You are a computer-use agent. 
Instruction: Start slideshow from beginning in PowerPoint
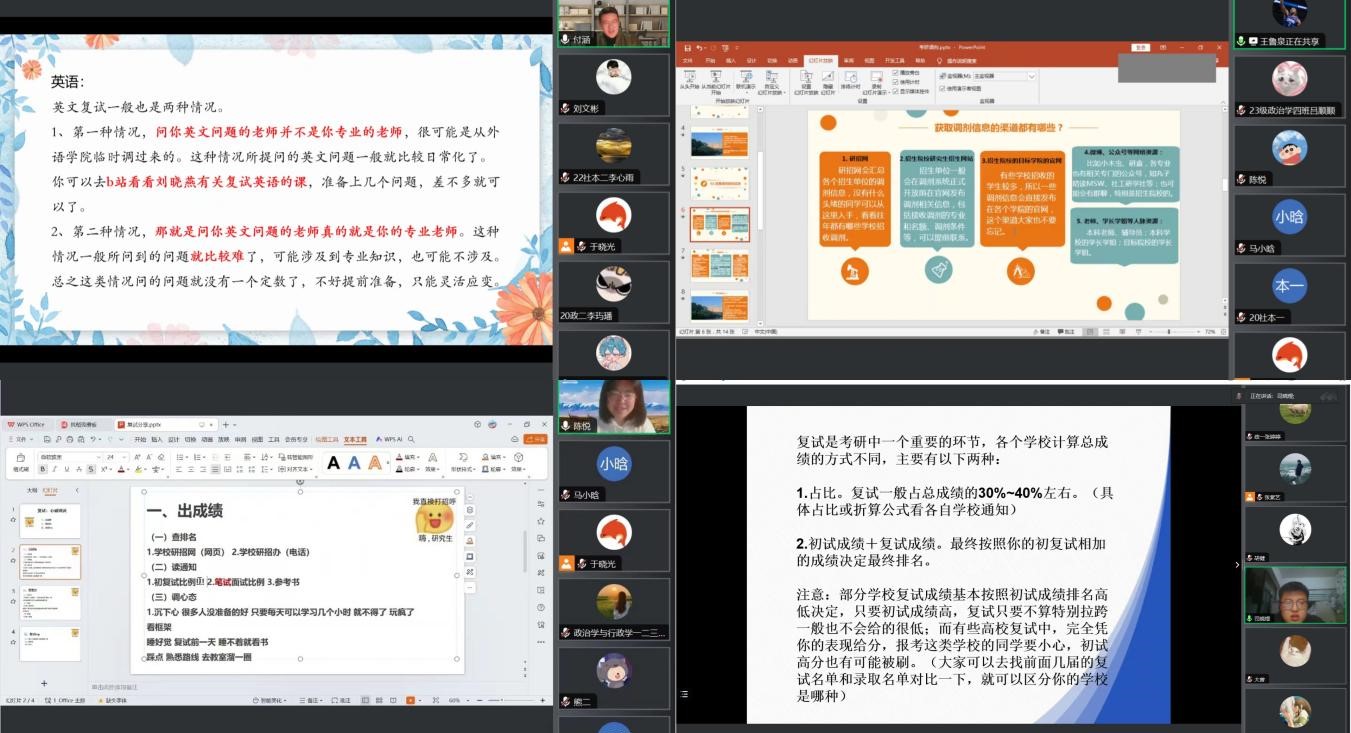coord(689,78)
